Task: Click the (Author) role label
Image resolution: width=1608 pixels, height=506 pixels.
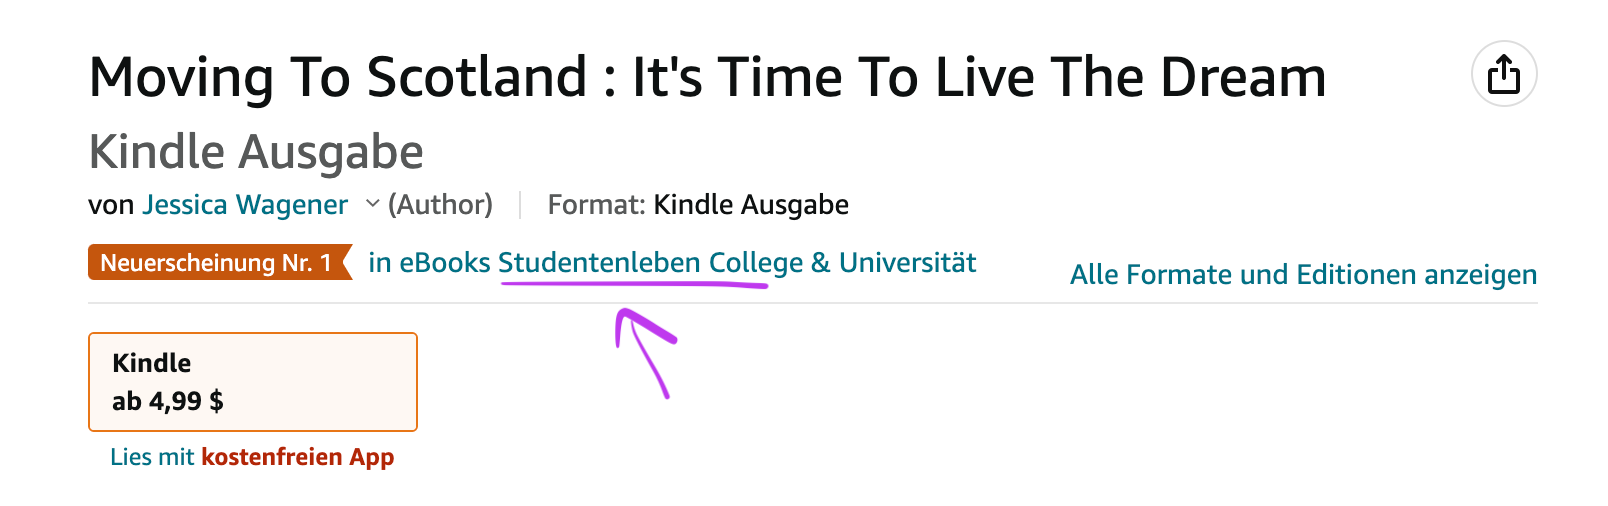Action: click(440, 205)
